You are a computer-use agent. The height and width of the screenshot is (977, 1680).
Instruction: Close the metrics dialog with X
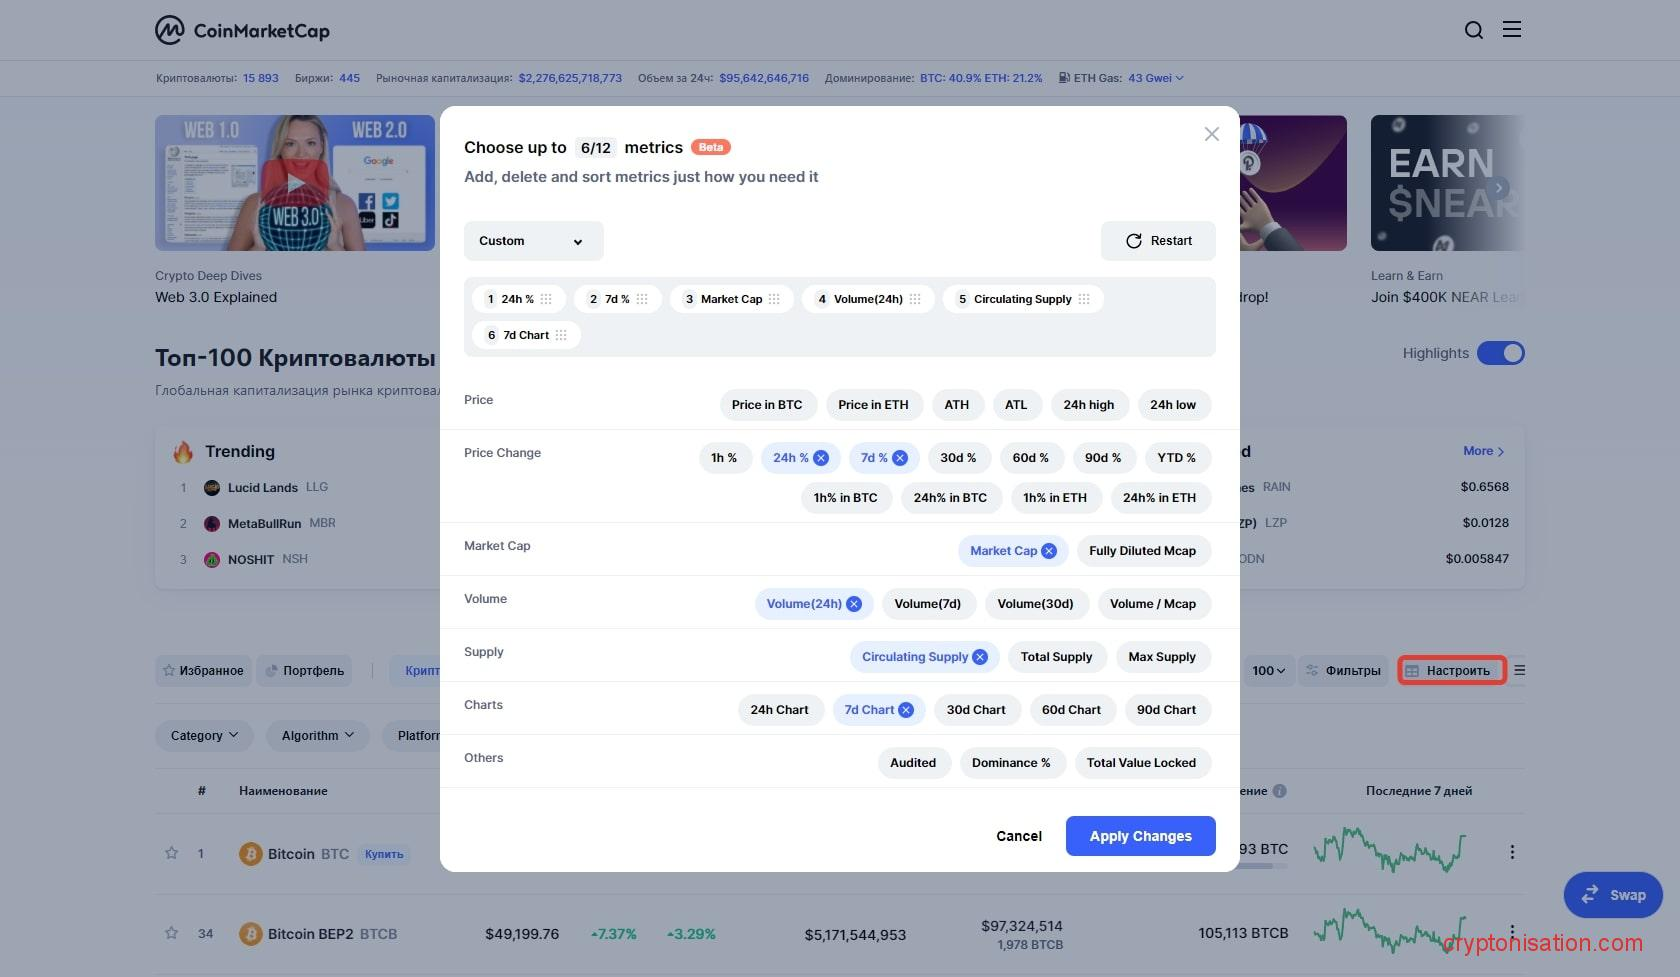pos(1211,134)
